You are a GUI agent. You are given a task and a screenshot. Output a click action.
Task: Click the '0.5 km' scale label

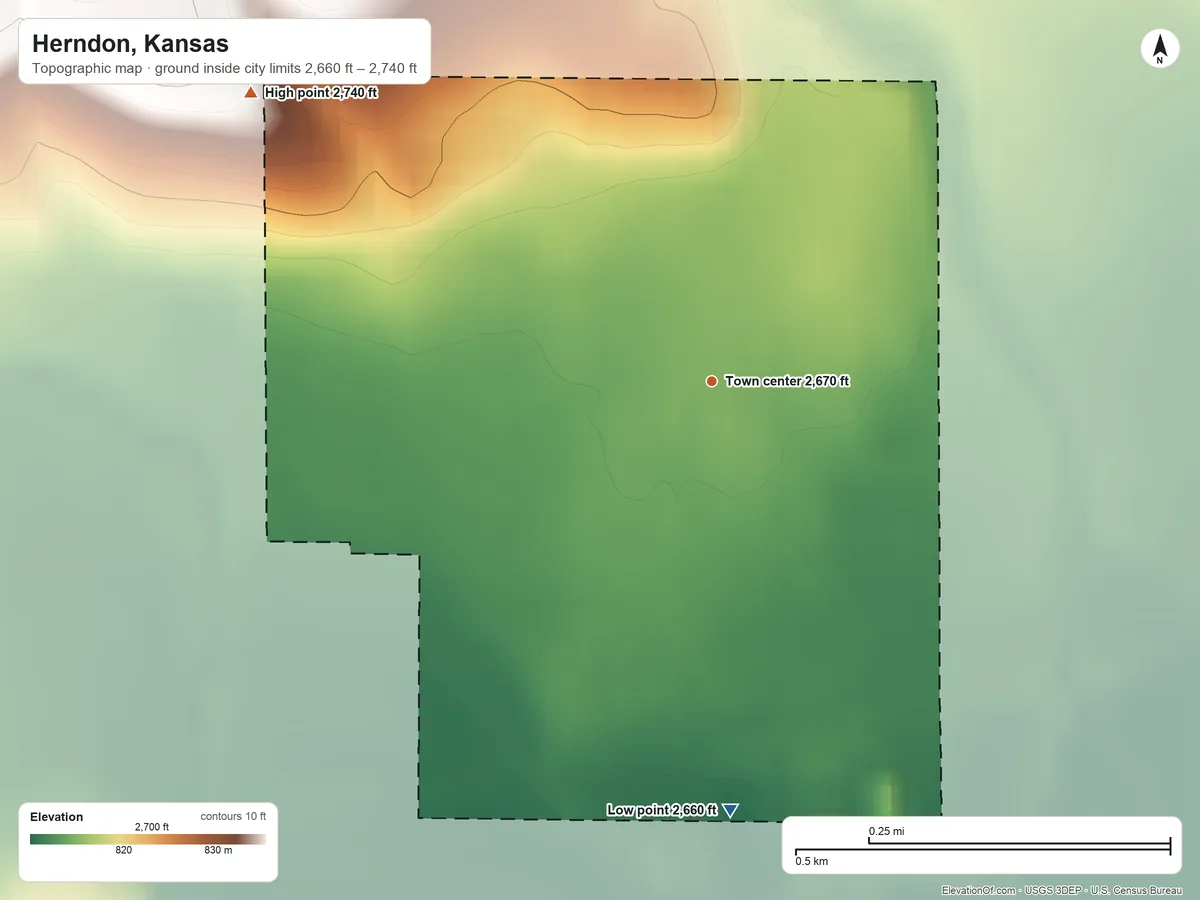(812, 861)
